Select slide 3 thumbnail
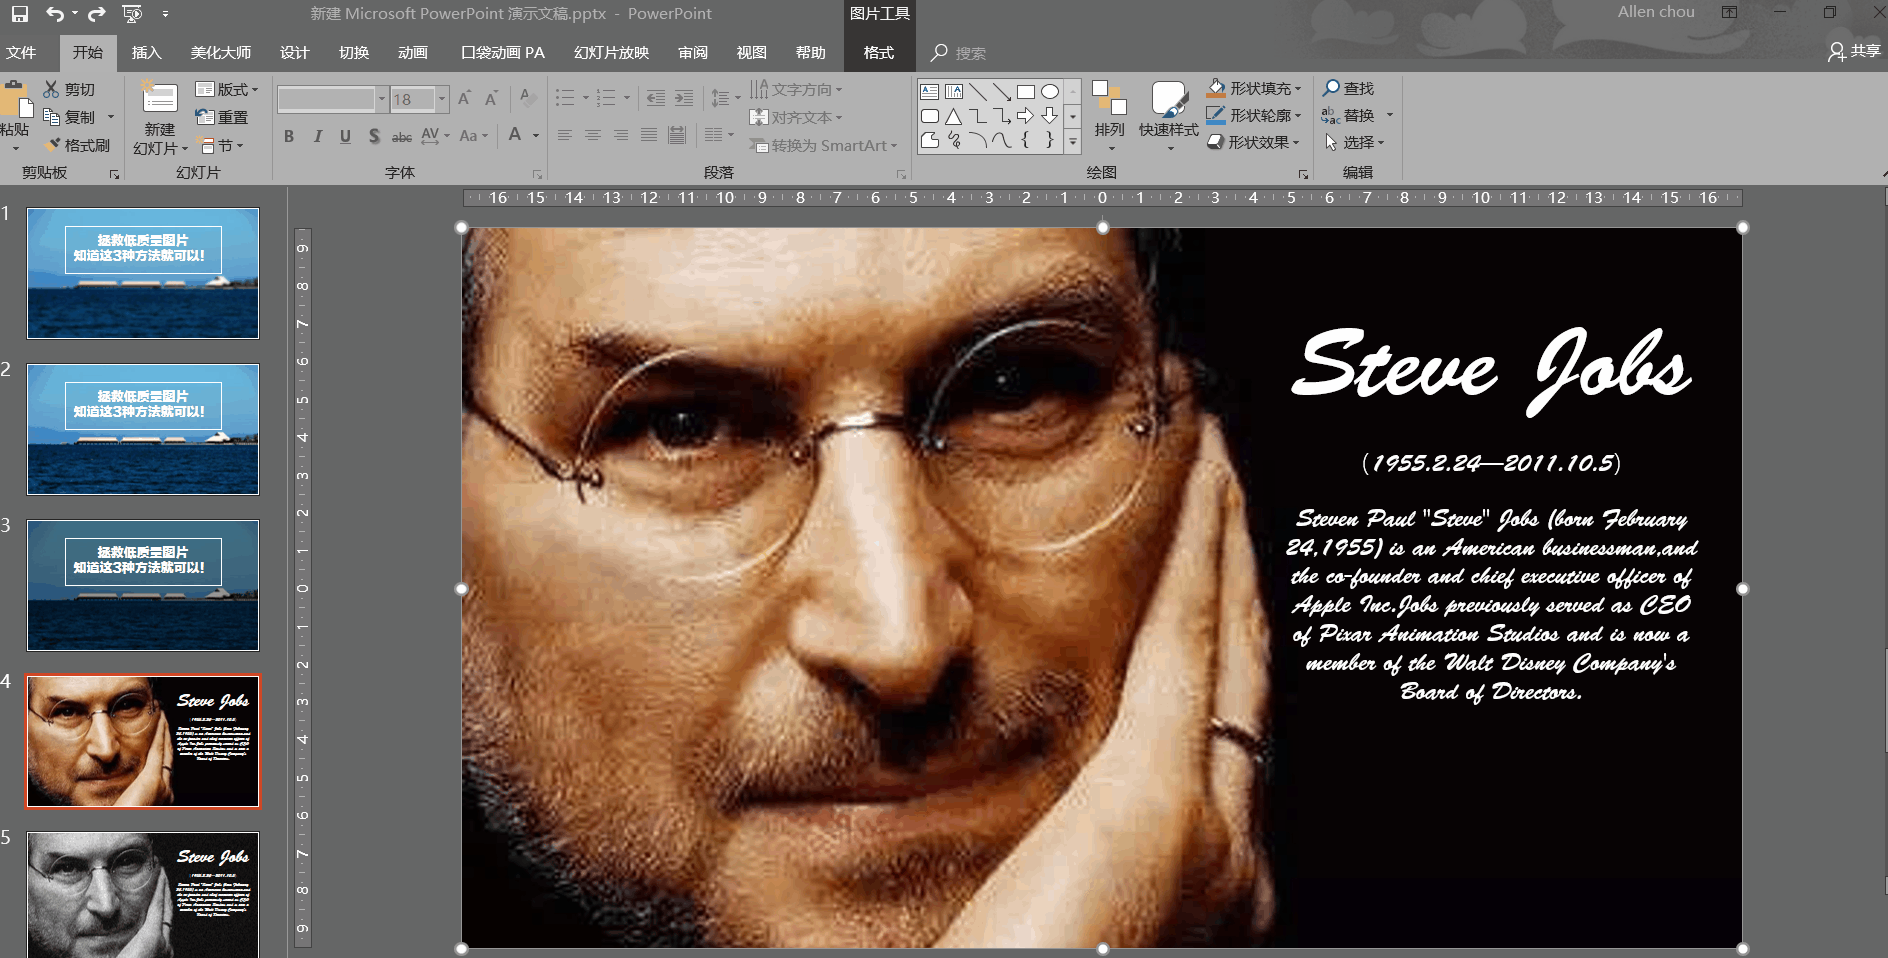Viewport: 1888px width, 958px height. pyautogui.click(x=143, y=585)
